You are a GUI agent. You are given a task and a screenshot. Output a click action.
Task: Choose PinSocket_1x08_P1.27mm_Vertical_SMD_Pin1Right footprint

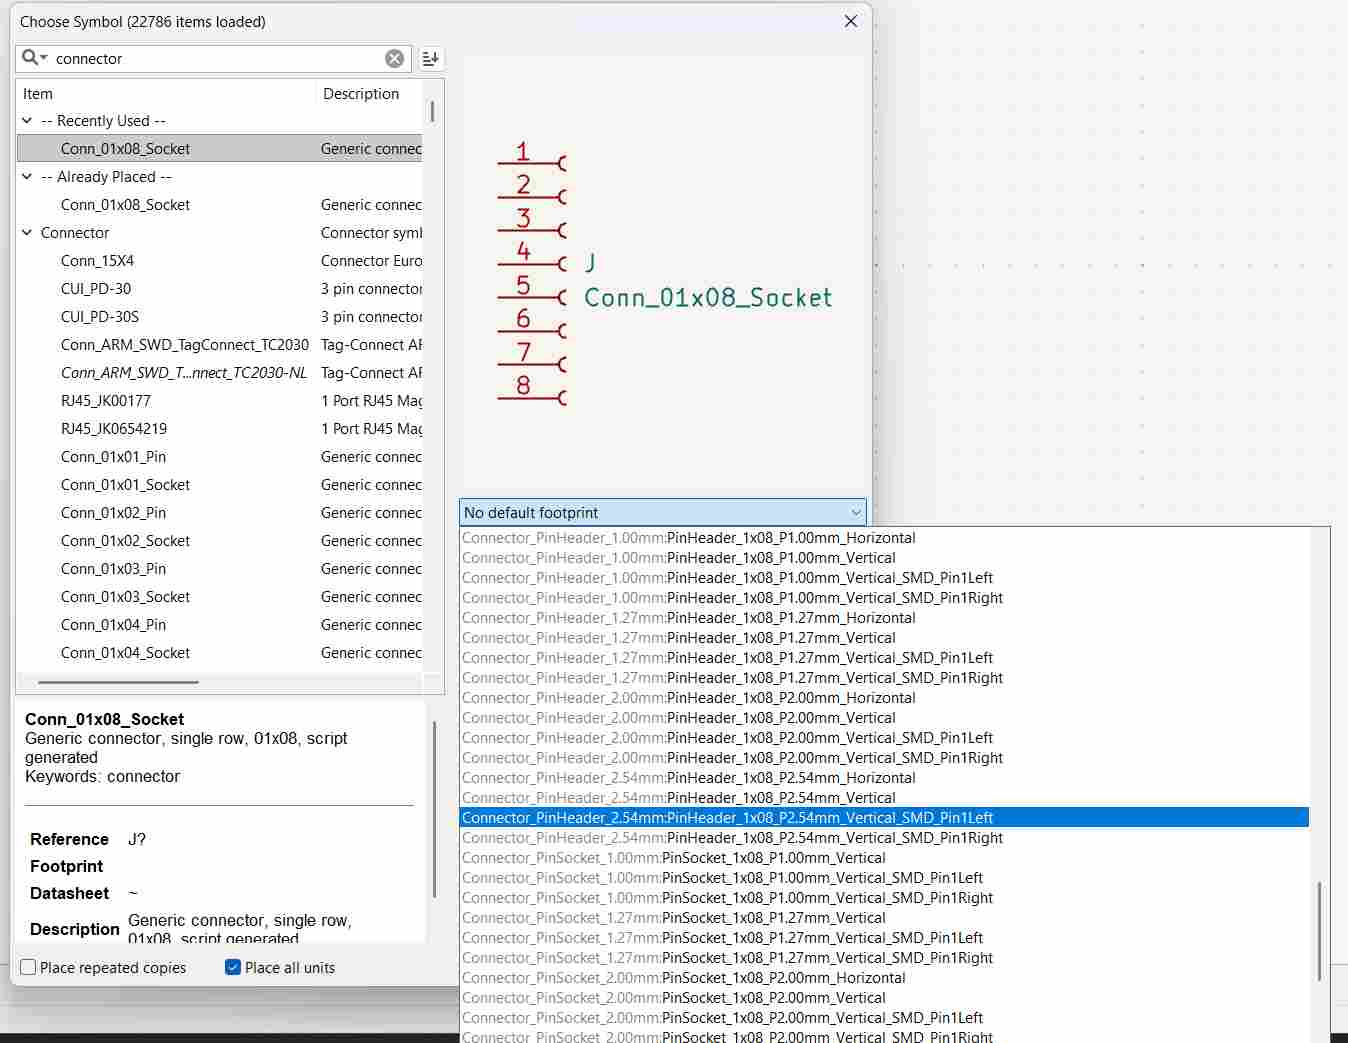884,958
